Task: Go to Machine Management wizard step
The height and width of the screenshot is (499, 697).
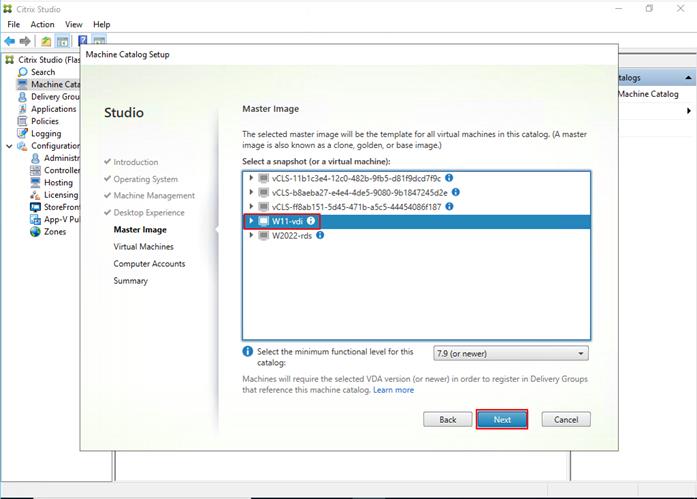Action: (154, 196)
